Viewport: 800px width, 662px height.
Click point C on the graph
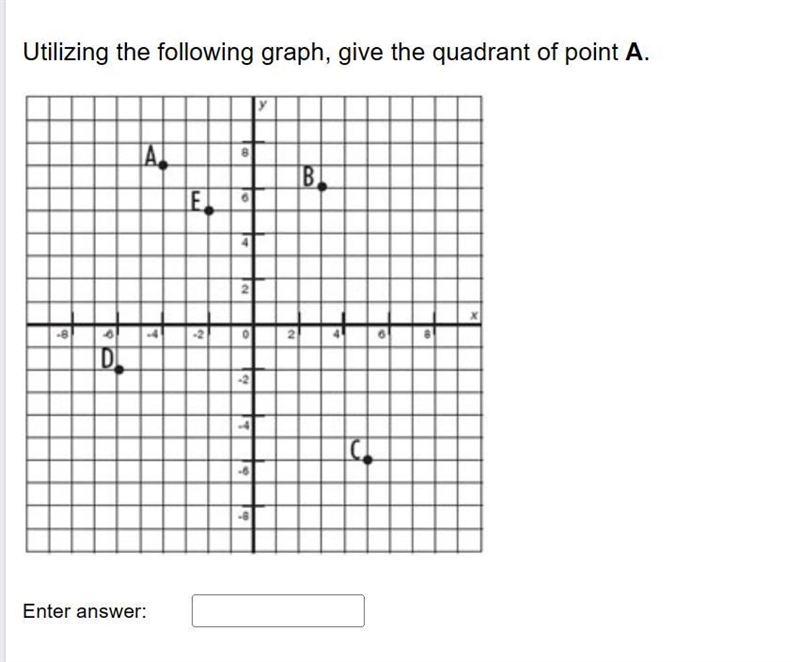tap(368, 460)
